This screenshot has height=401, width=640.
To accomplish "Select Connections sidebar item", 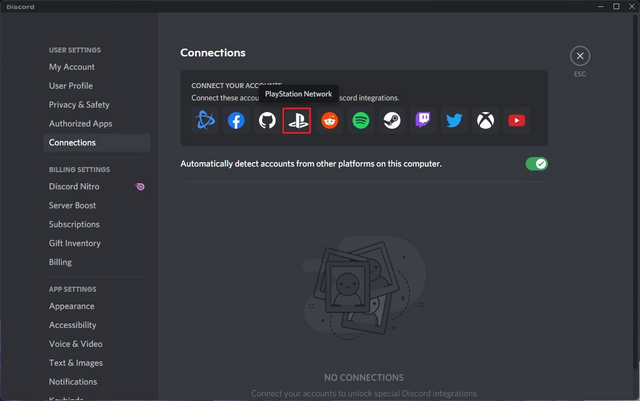I will point(97,143).
